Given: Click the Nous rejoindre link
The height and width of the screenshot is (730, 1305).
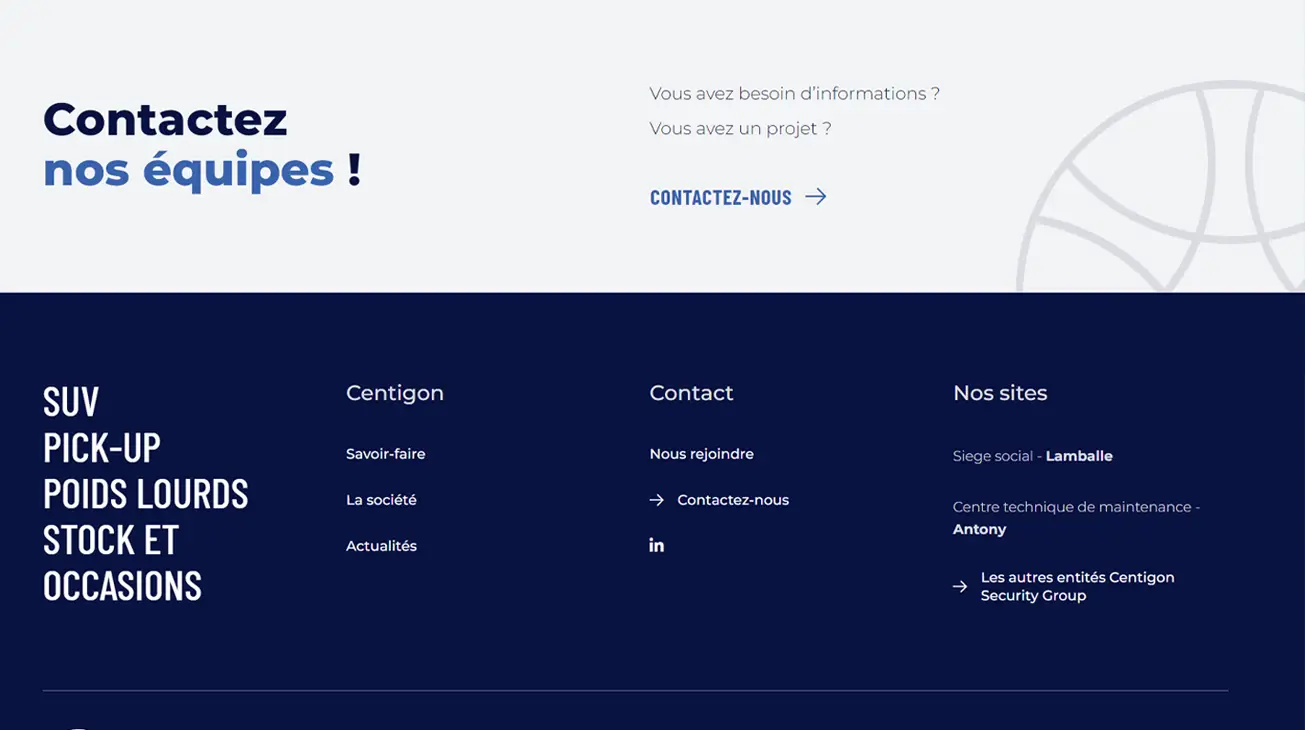Looking at the screenshot, I should pyautogui.click(x=702, y=454).
